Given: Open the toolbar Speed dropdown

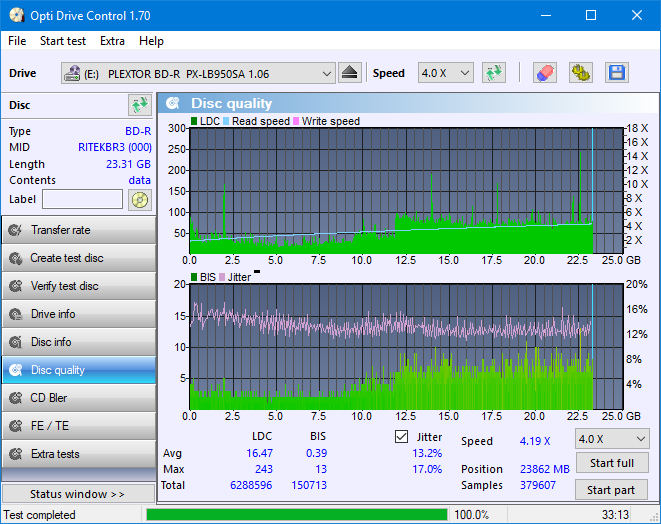Looking at the screenshot, I should click(445, 73).
